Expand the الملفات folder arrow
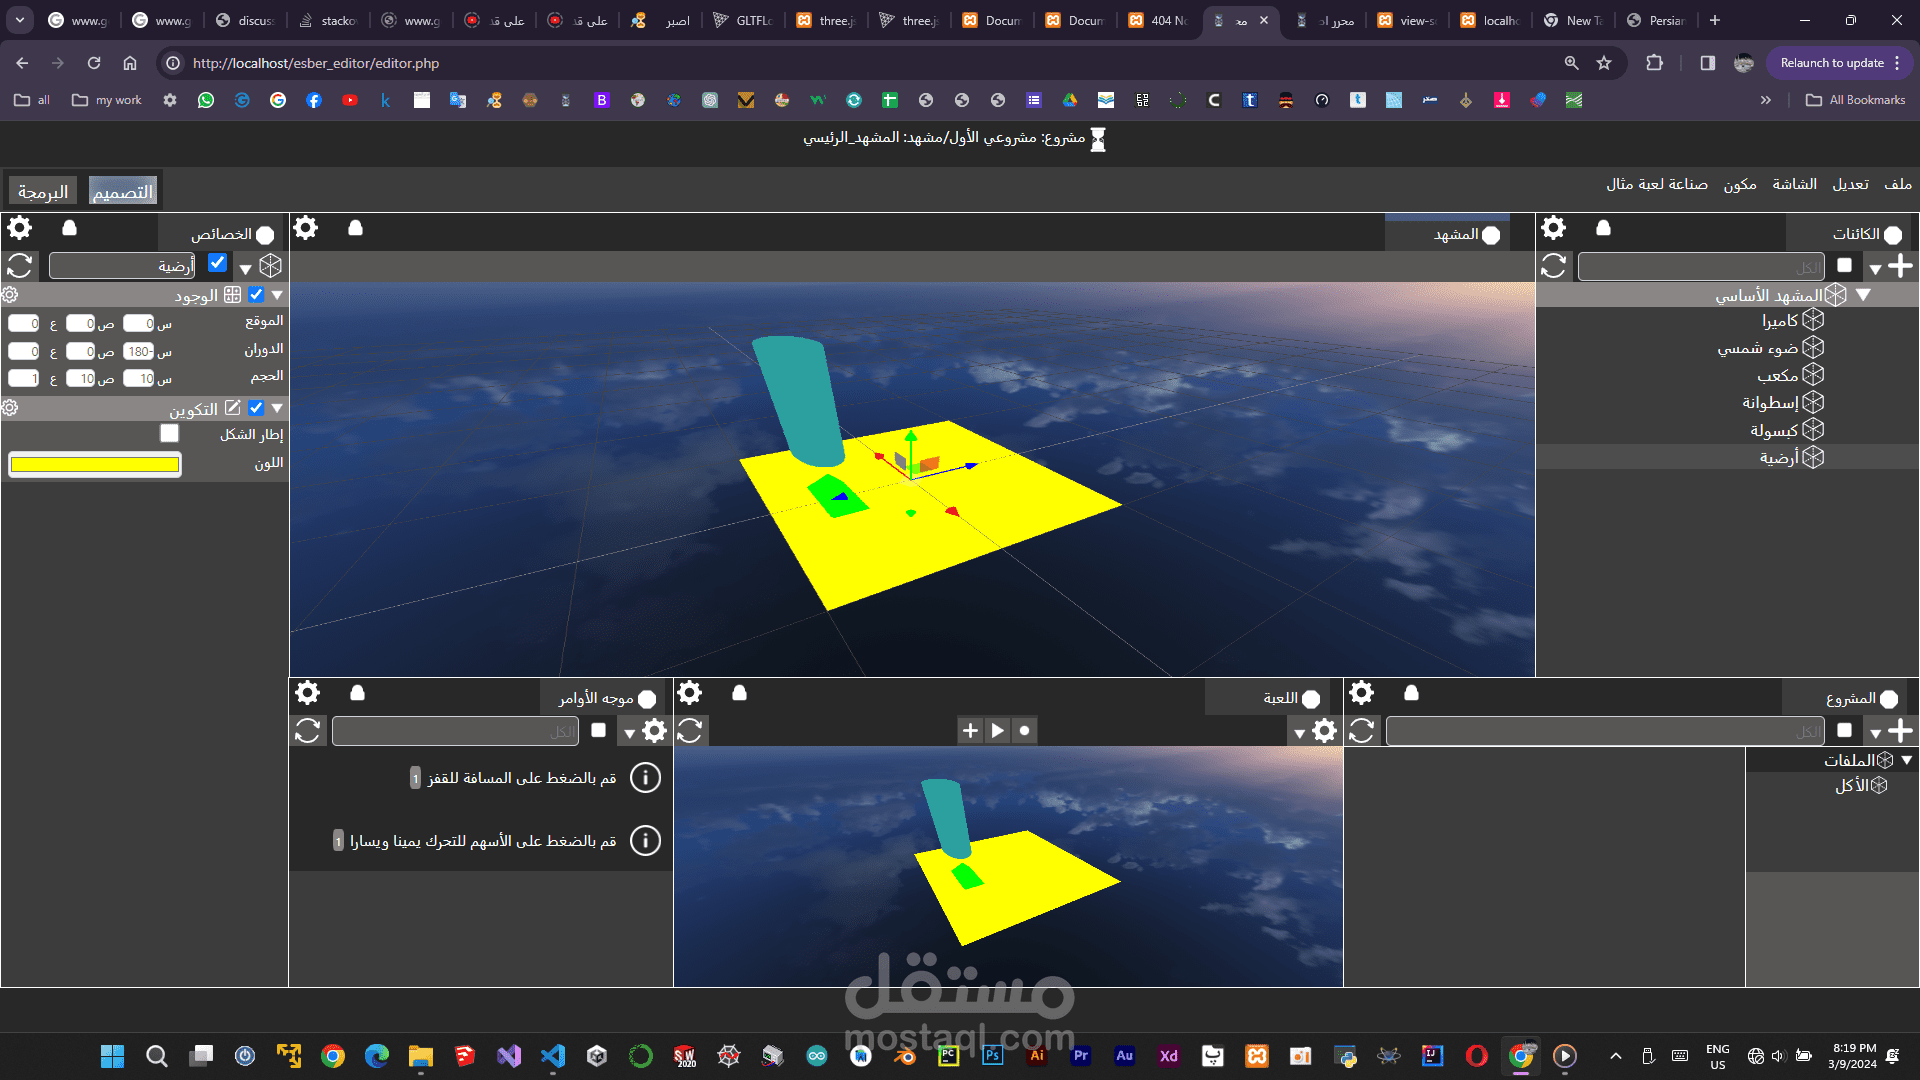1920x1080 pixels. (1907, 760)
